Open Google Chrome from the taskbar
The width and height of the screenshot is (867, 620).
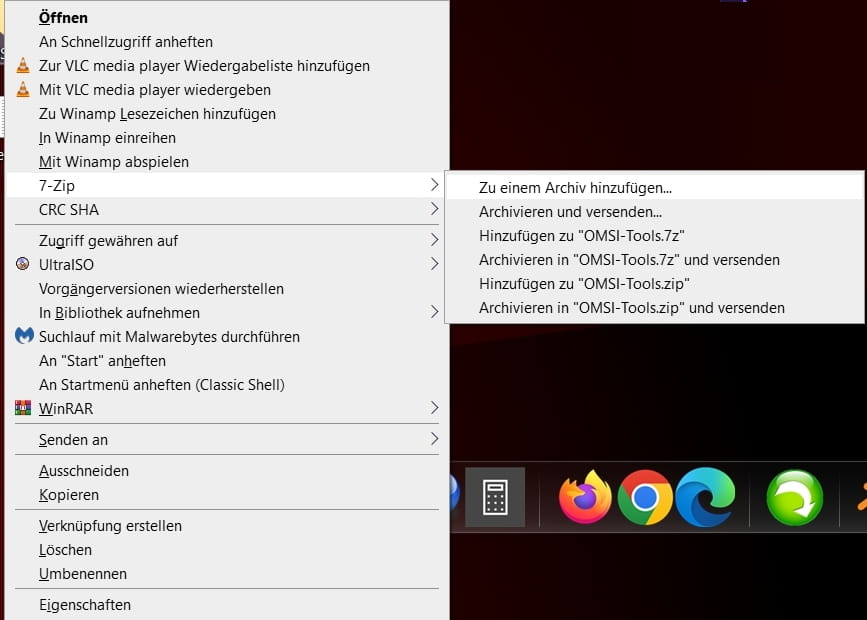click(x=645, y=497)
